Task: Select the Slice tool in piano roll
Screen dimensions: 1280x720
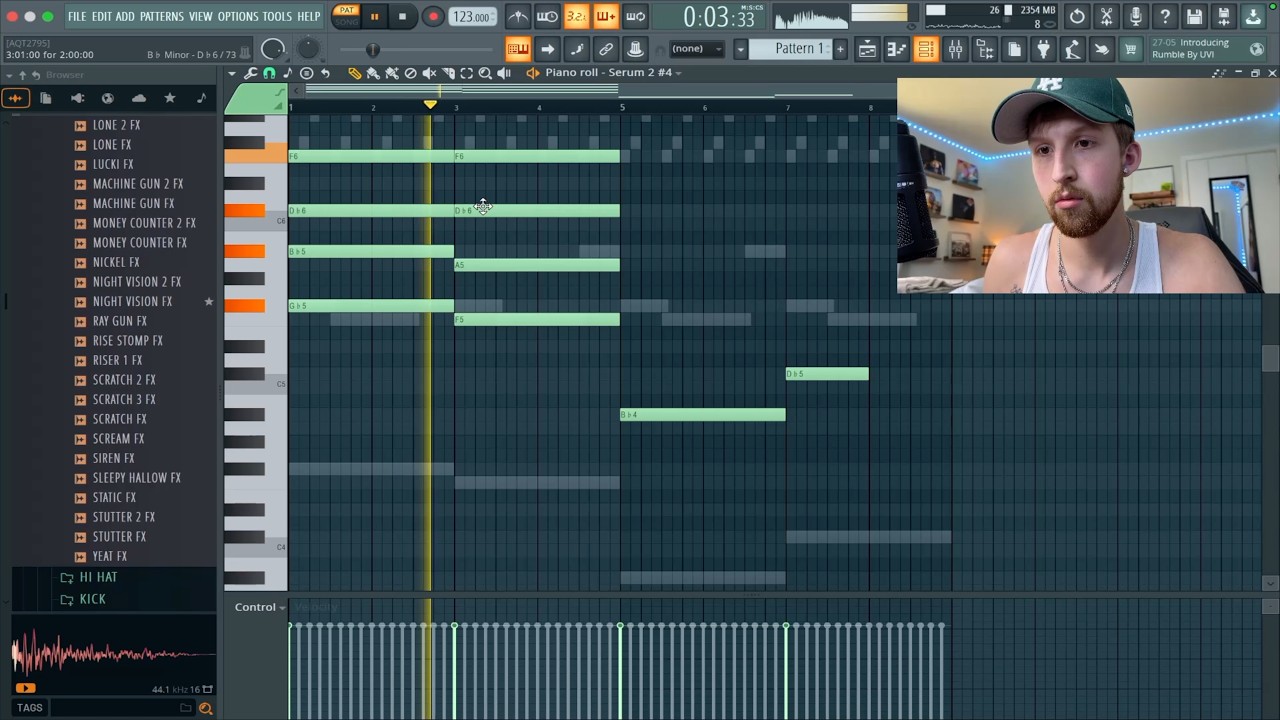Action: point(448,73)
